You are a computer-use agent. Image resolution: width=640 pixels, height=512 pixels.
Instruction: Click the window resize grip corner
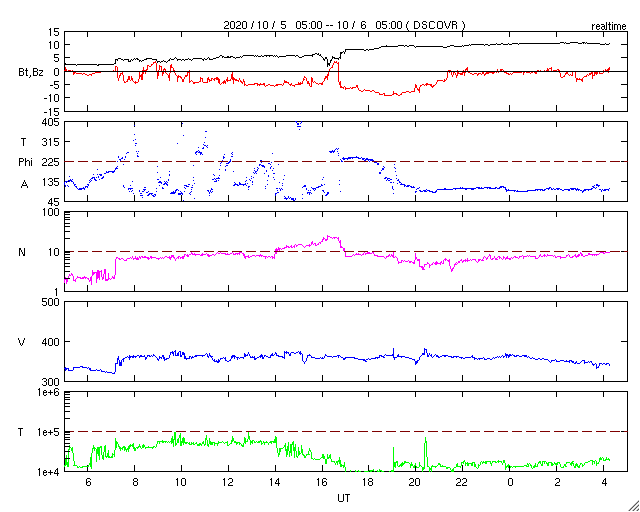[x=633, y=505]
